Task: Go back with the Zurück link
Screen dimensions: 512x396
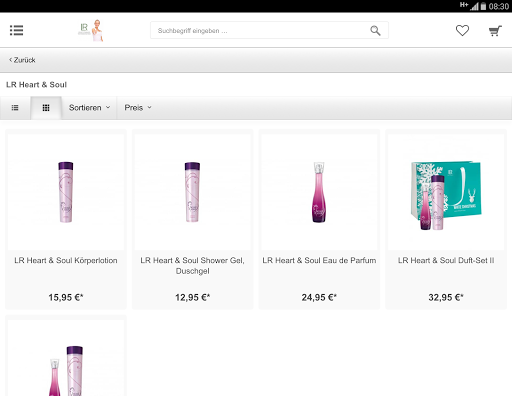Action: coord(22,60)
